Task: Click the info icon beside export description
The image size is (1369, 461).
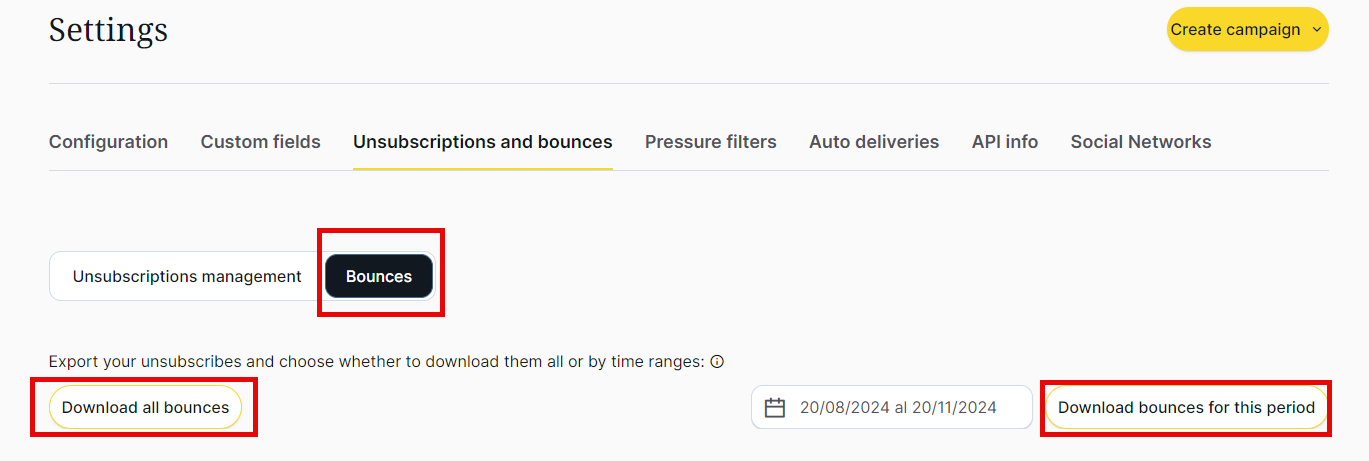Action: tap(717, 362)
